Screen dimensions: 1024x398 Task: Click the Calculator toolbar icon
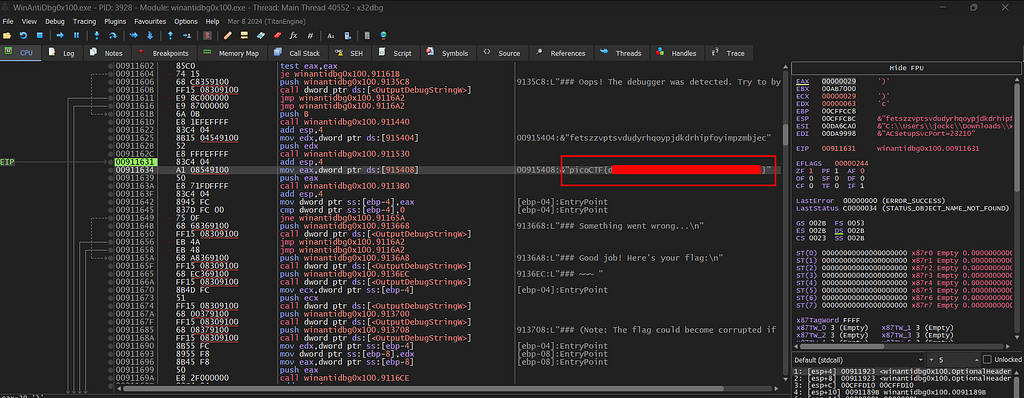(367, 35)
